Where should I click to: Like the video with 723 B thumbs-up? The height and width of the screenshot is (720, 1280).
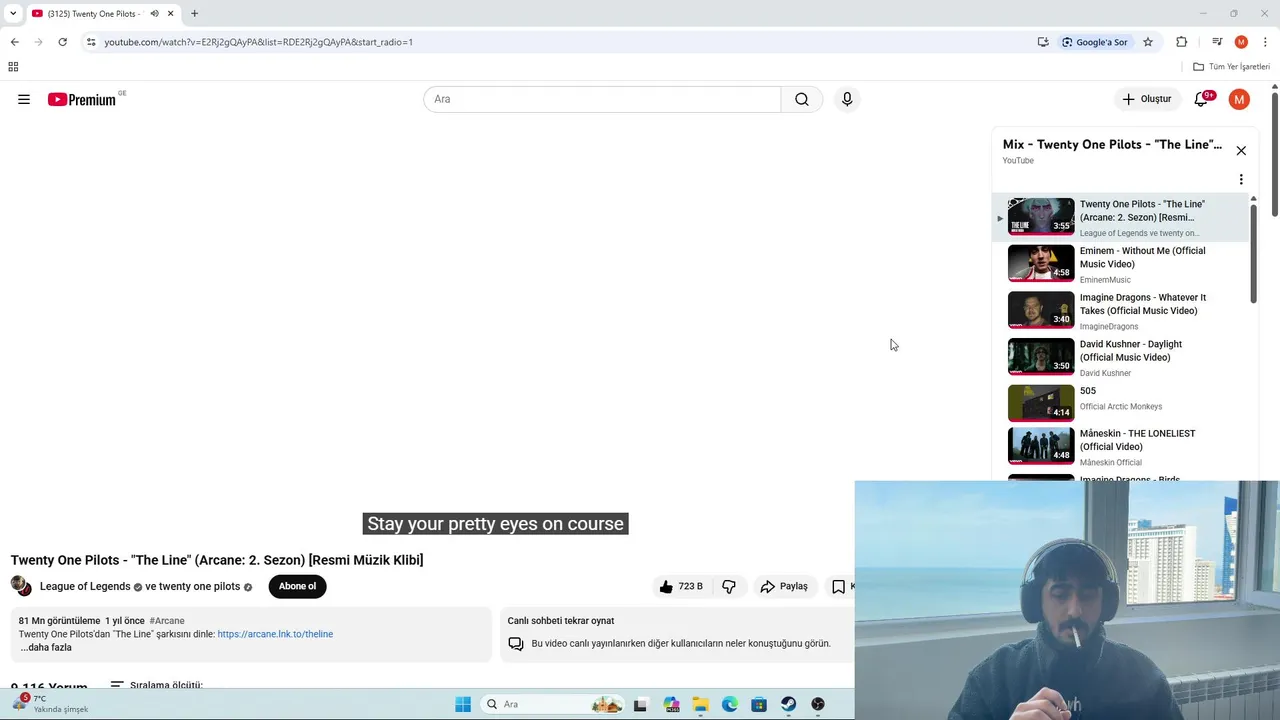681,587
